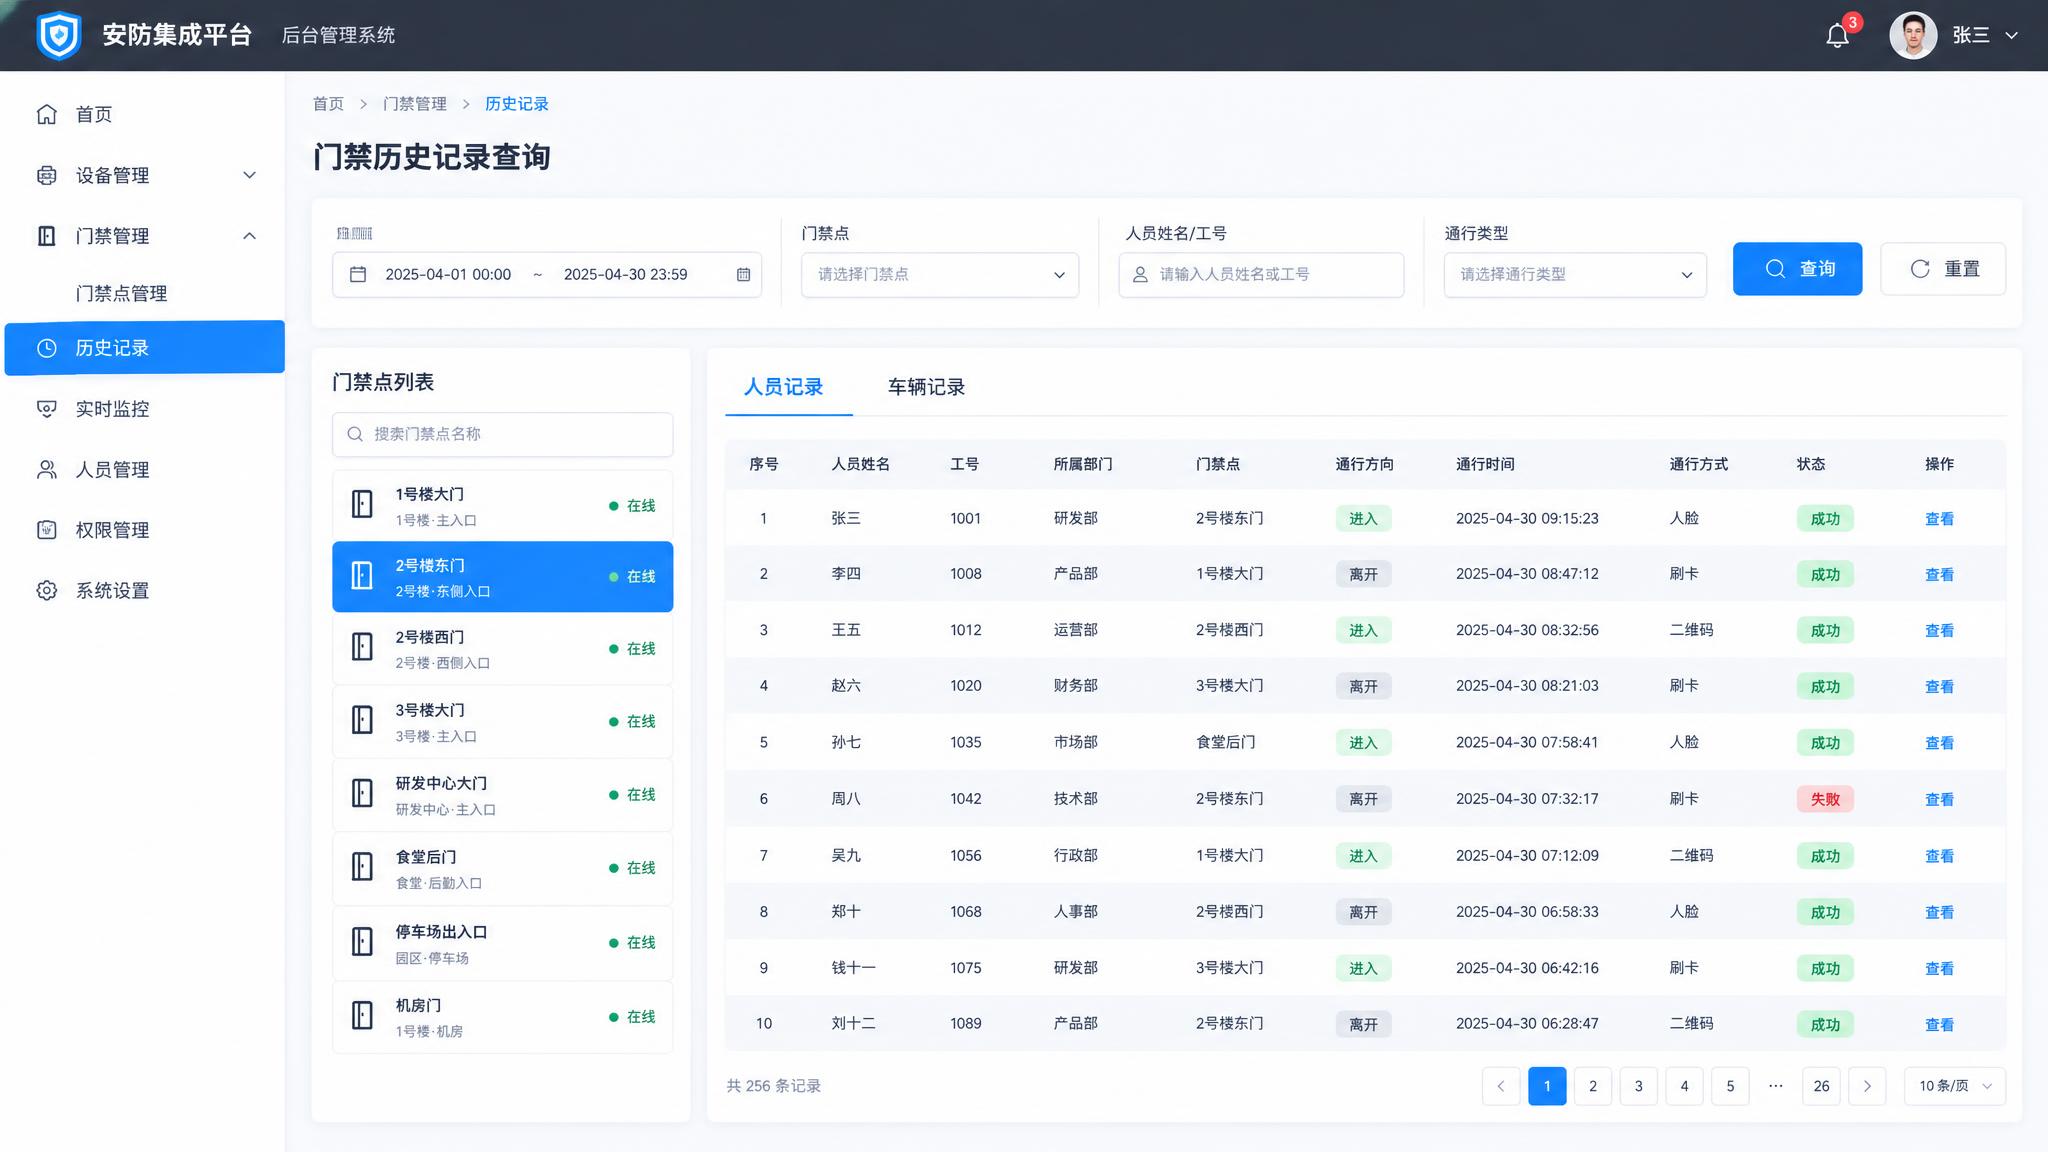Click the 门禁管理 breadcrumb link
2048x1152 pixels.
tap(415, 104)
